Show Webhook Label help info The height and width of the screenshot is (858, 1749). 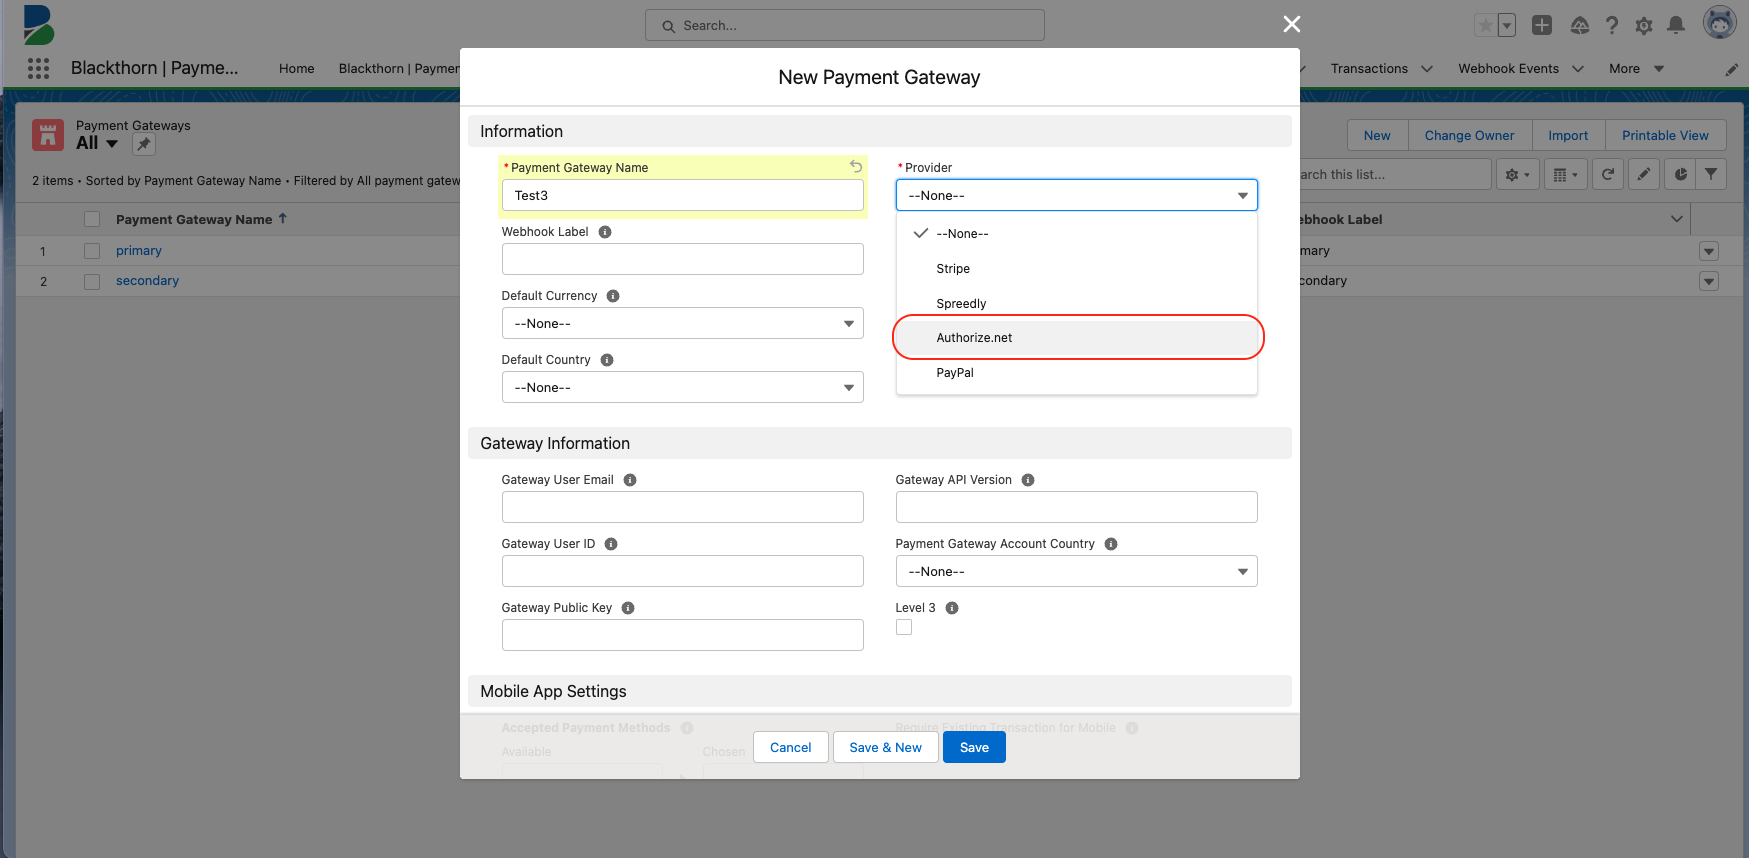click(605, 232)
